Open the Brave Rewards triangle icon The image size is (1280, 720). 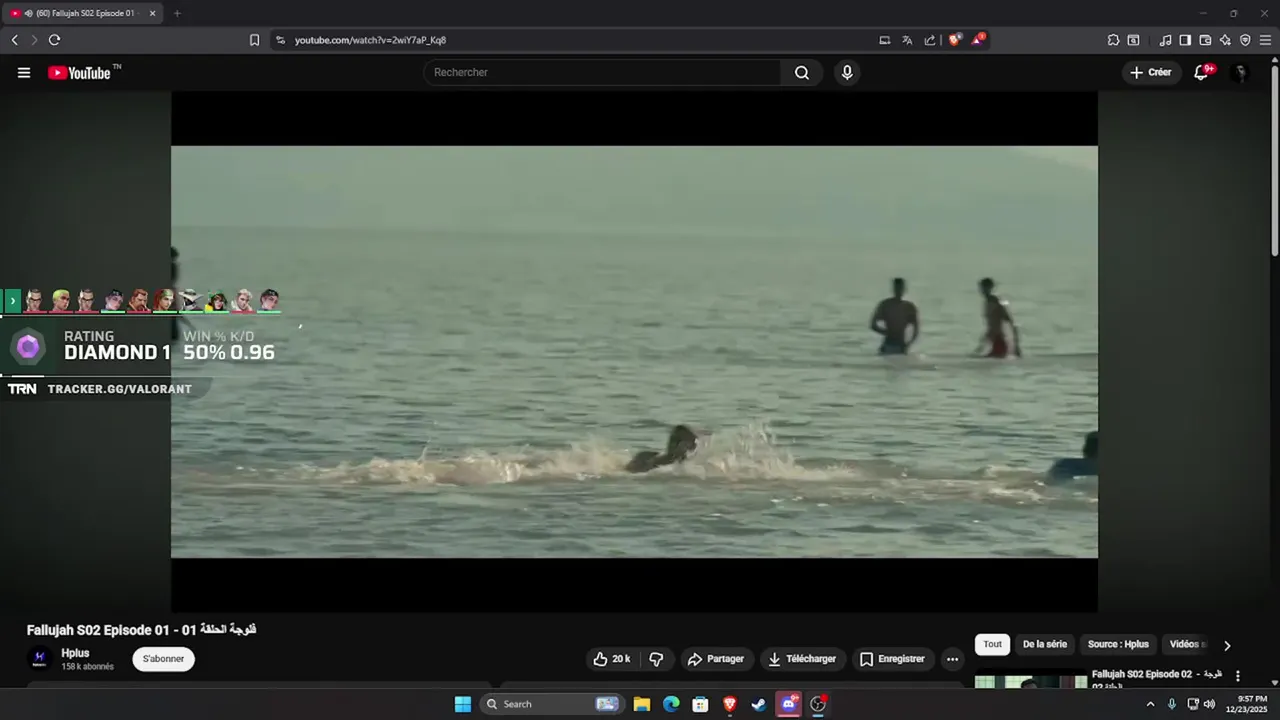[978, 40]
